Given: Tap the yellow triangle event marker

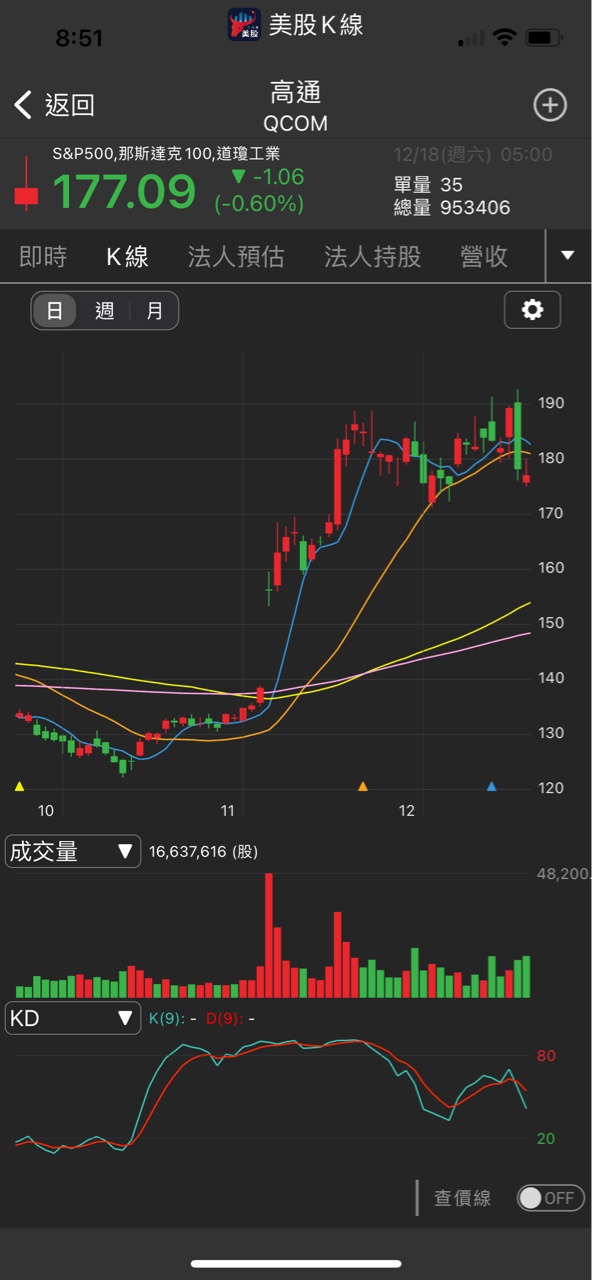Looking at the screenshot, I should click(x=20, y=787).
